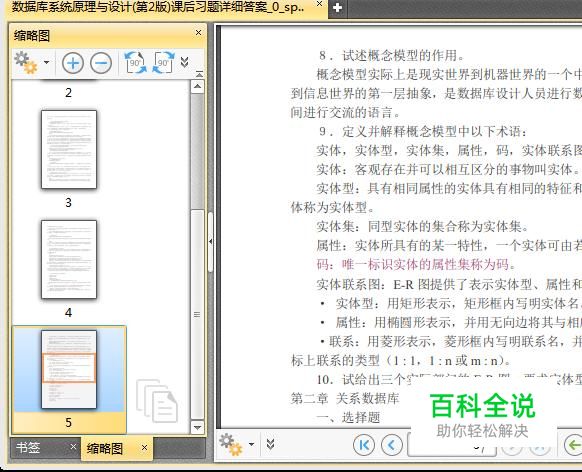Click the thumbnail scrollbar down arrow
The width and height of the screenshot is (582, 472).
pos(197,427)
